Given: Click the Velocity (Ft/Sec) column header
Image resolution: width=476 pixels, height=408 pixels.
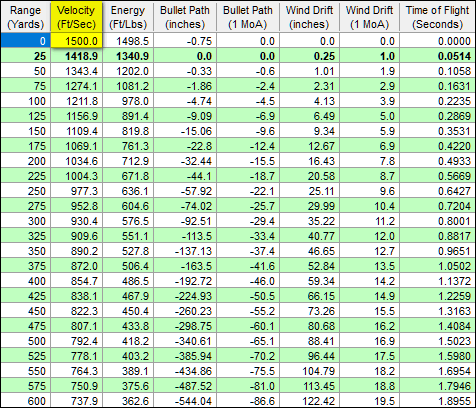Looking at the screenshot, I should click(x=76, y=17).
